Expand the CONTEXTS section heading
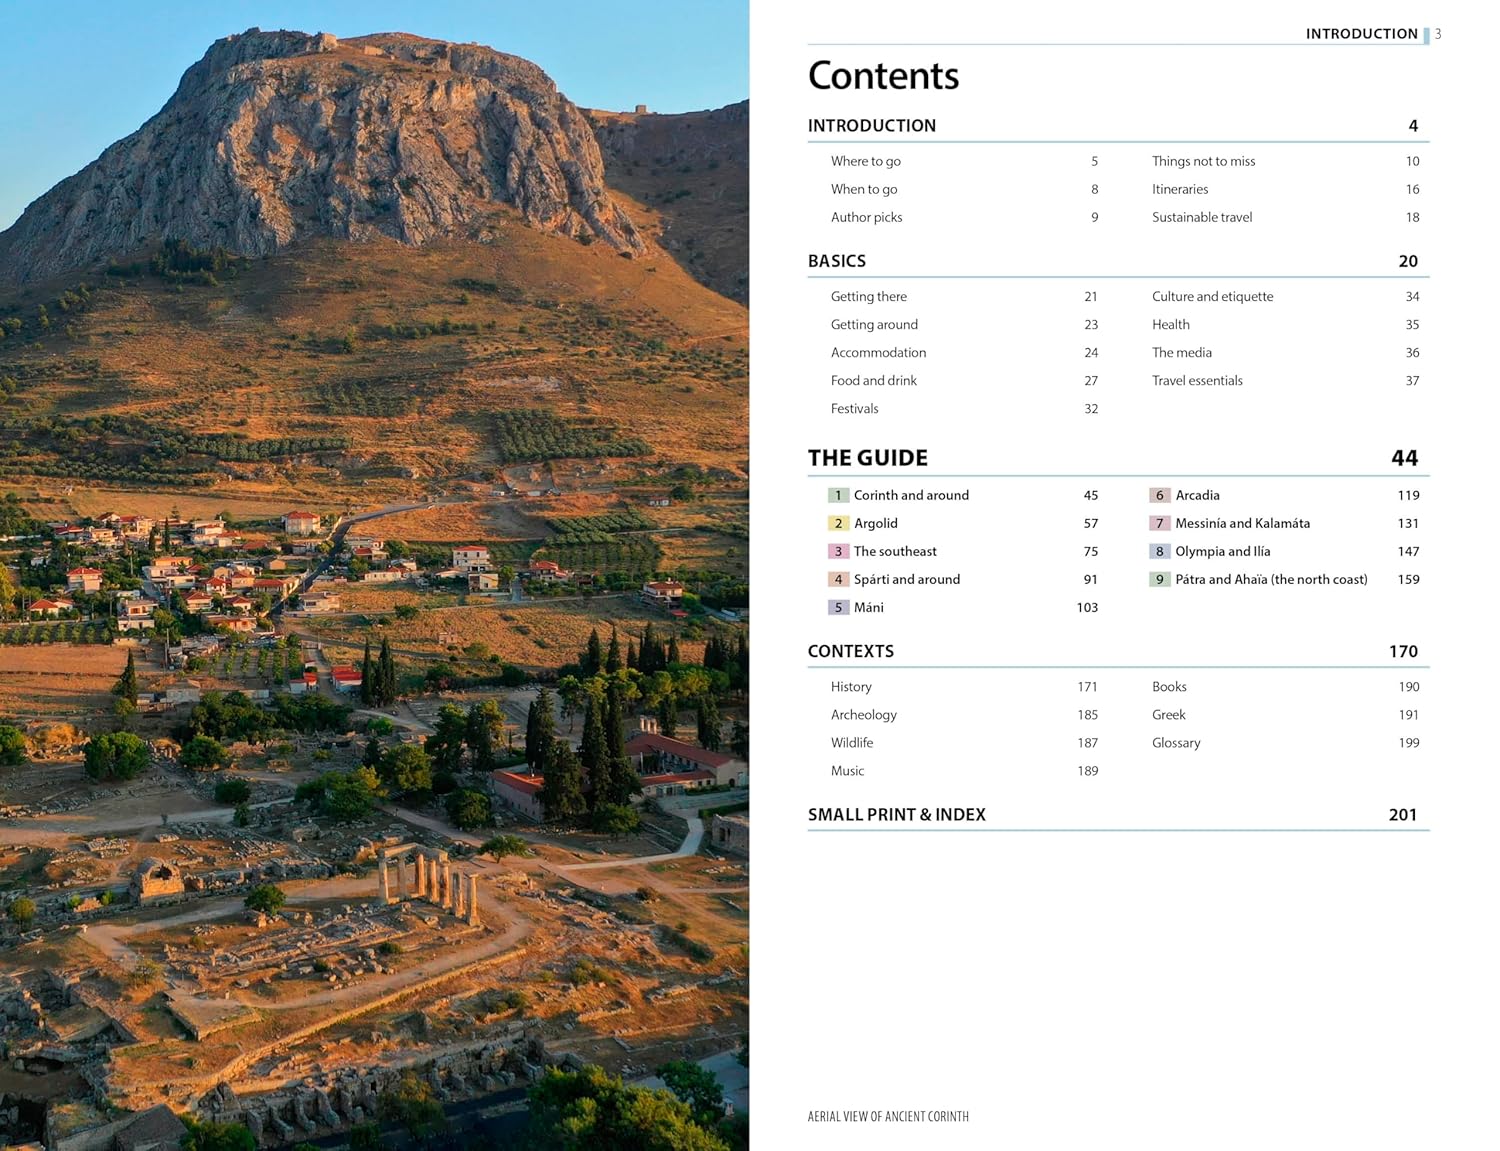This screenshot has height=1151, width=1500. coord(851,651)
